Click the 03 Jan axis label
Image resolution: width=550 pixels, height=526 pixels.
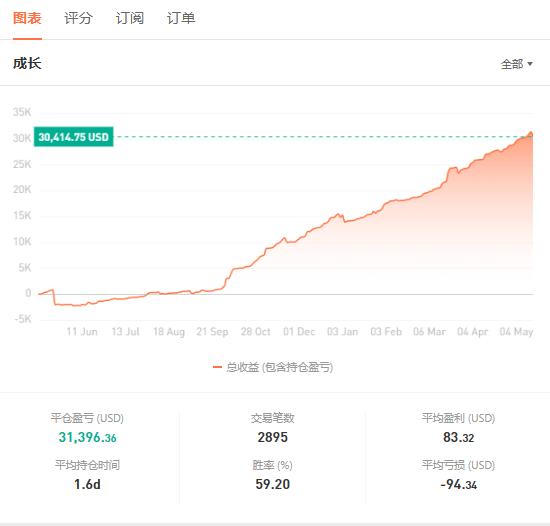(x=342, y=331)
